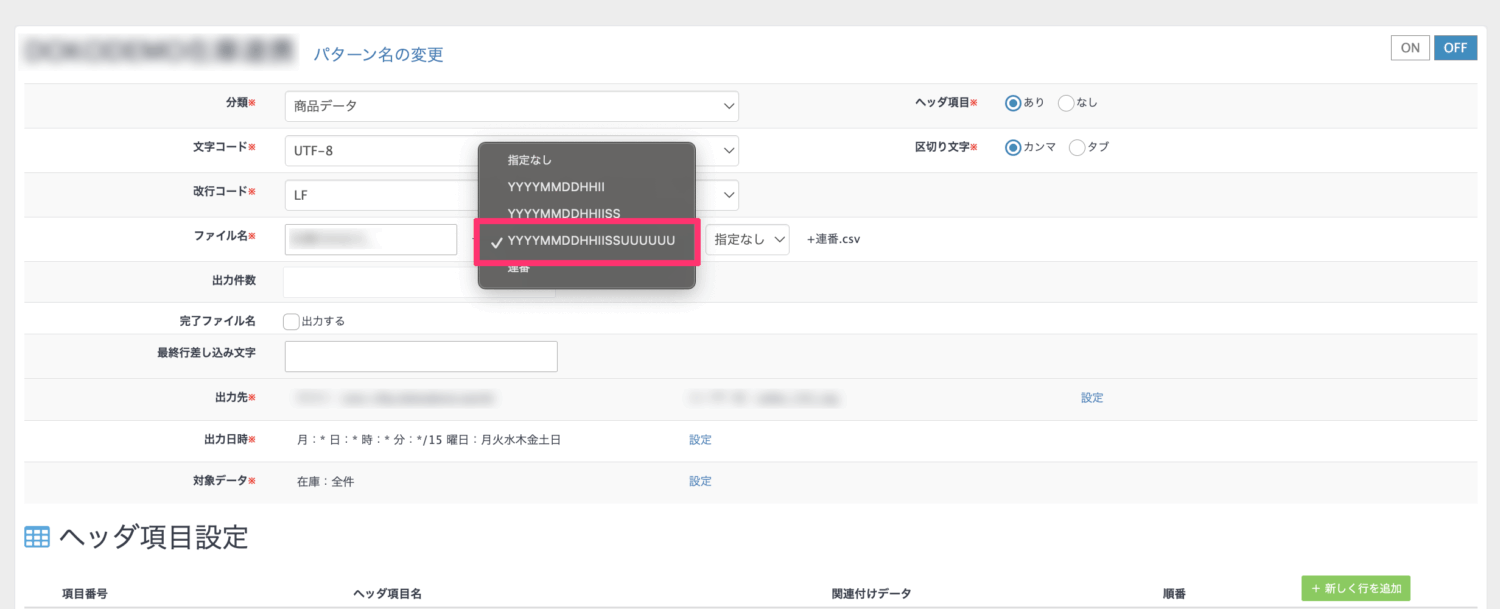The width and height of the screenshot is (1500, 609).
Task: Select ヘッダ項目 なし radio button
Action: tap(1066, 103)
